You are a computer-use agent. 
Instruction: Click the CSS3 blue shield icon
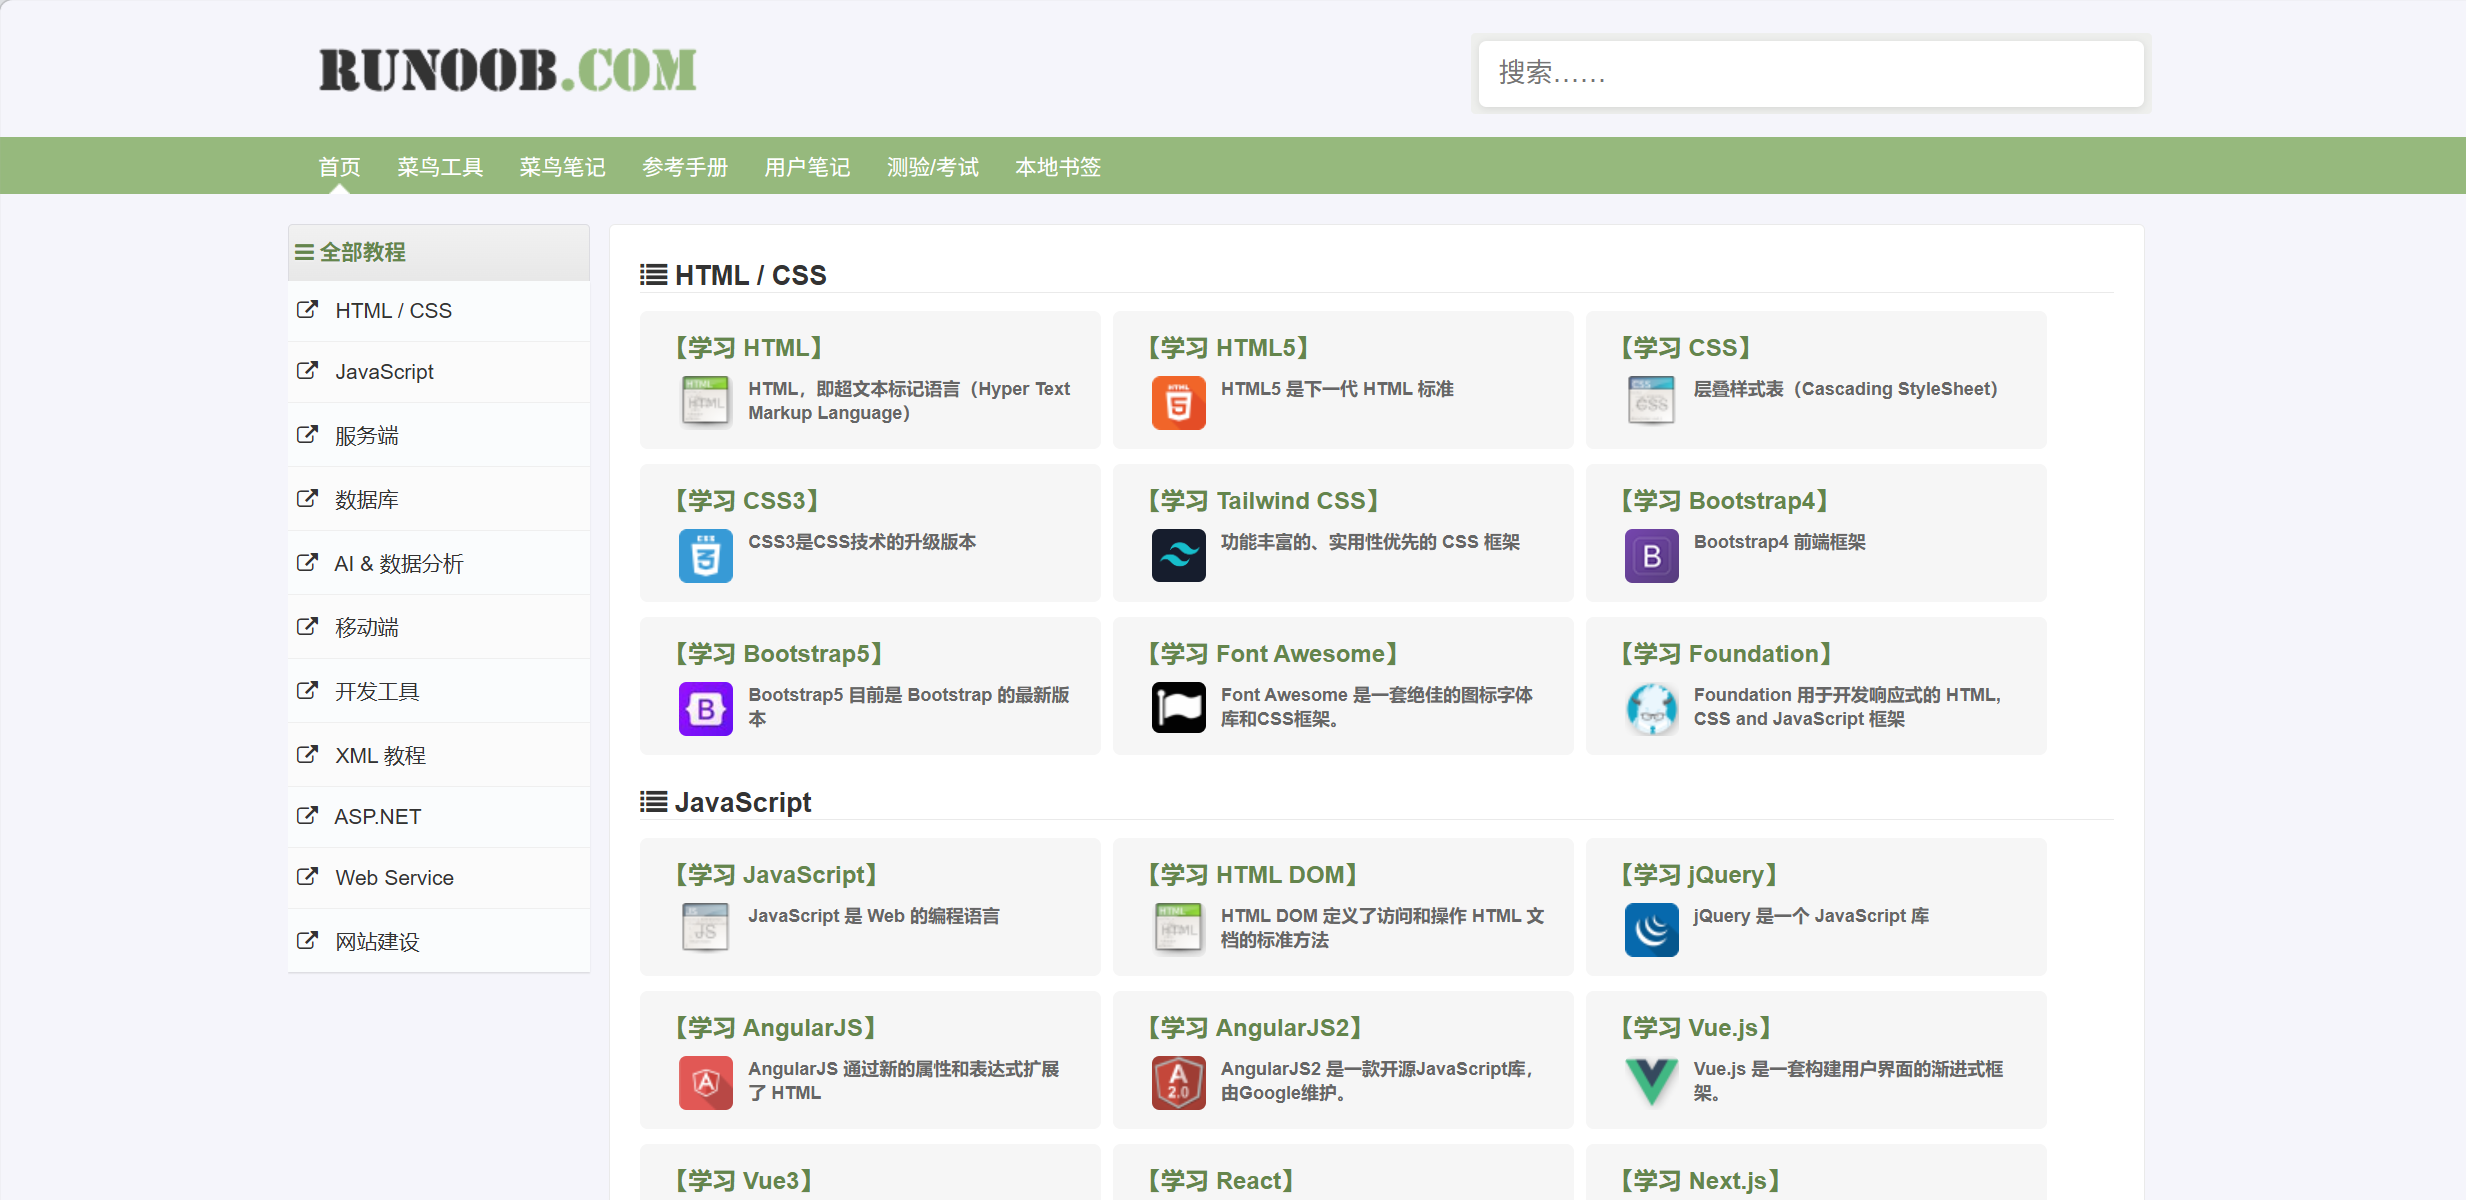tap(705, 556)
